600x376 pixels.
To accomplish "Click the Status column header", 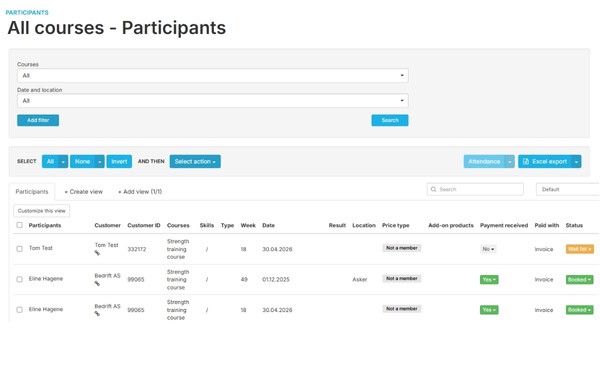I will coord(574,225).
